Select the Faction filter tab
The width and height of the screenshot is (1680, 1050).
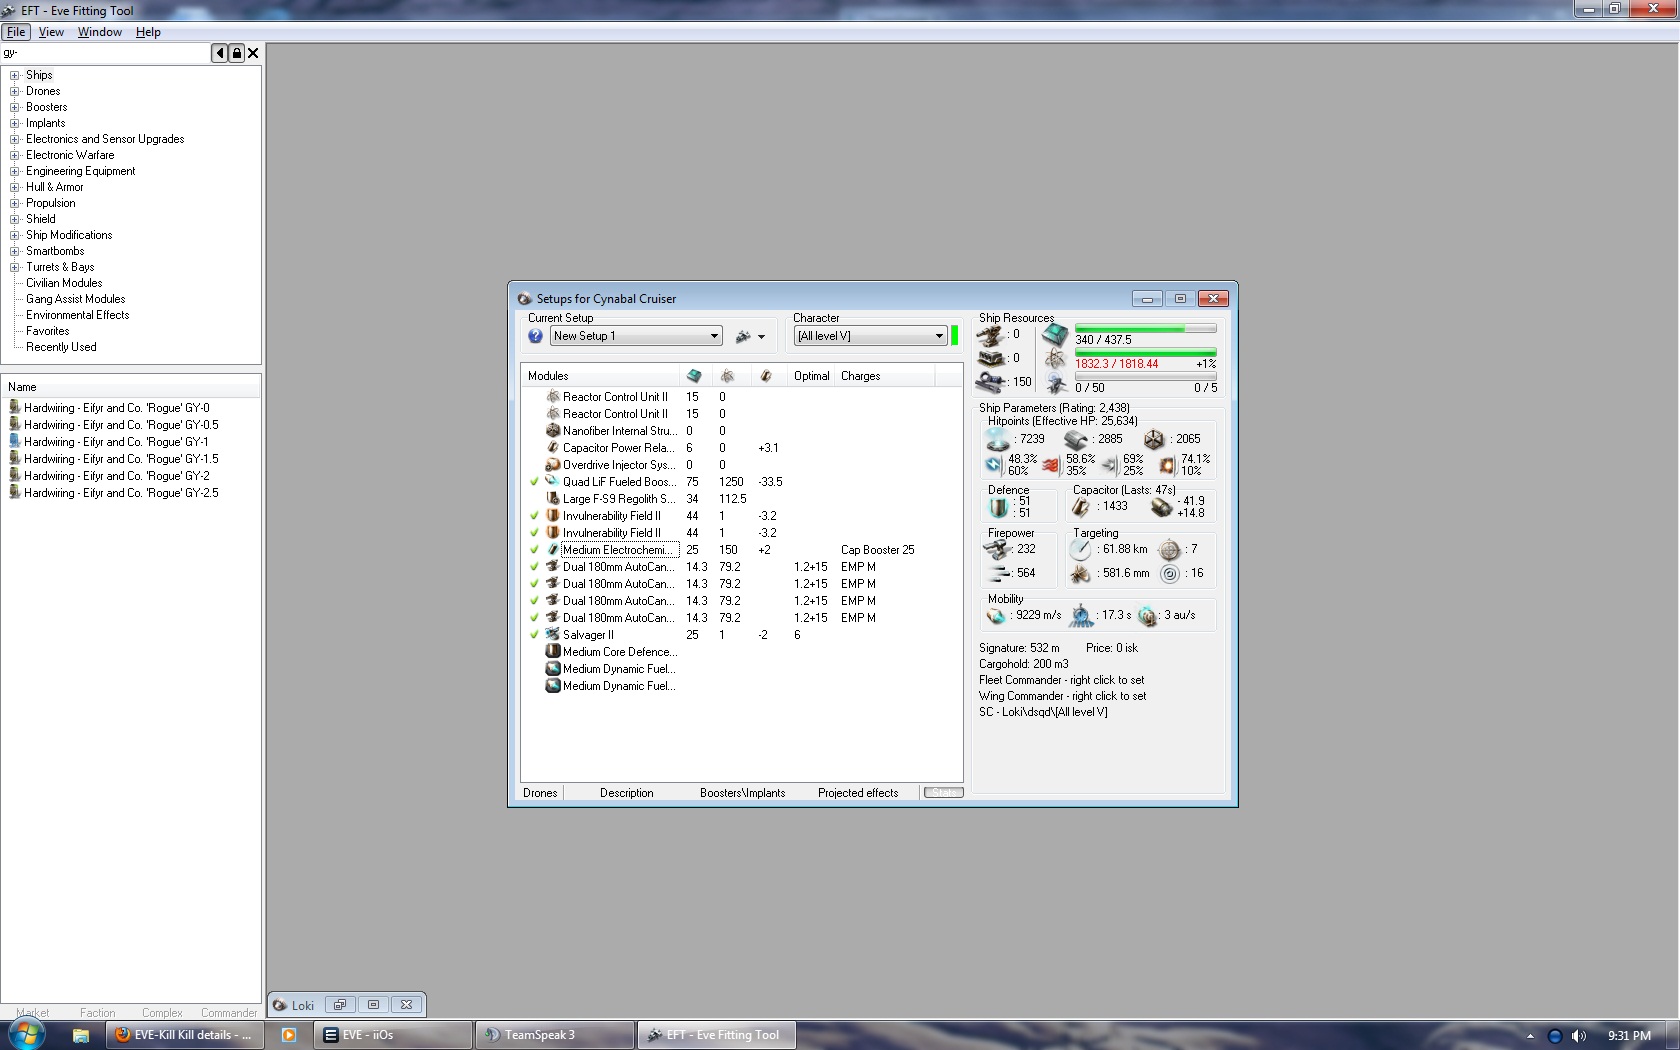click(98, 1013)
